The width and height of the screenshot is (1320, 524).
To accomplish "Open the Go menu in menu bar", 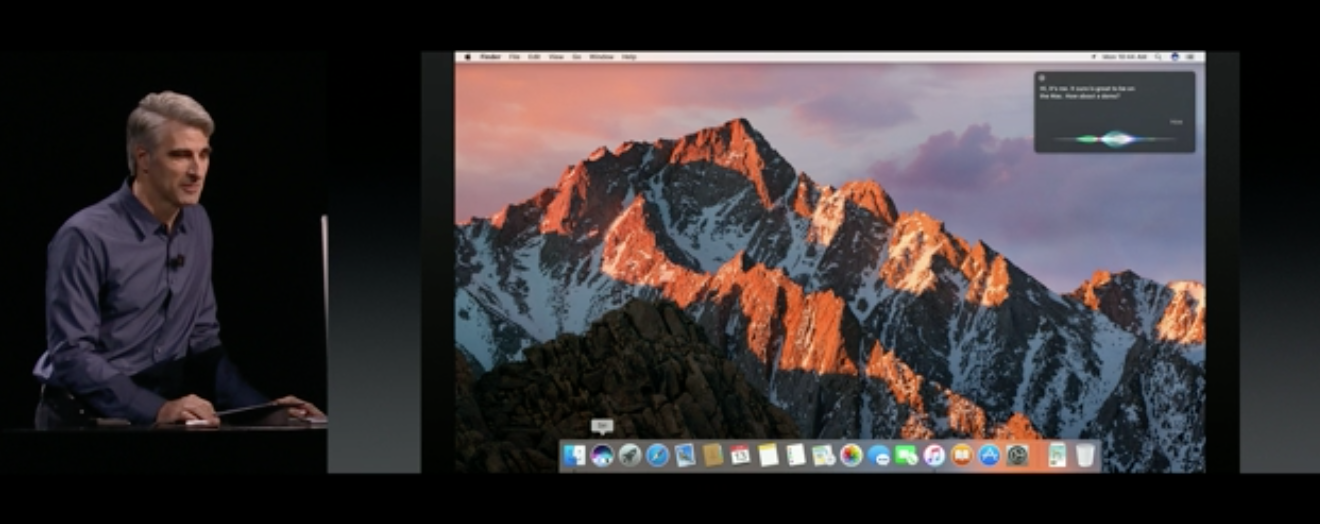I will click(x=576, y=57).
